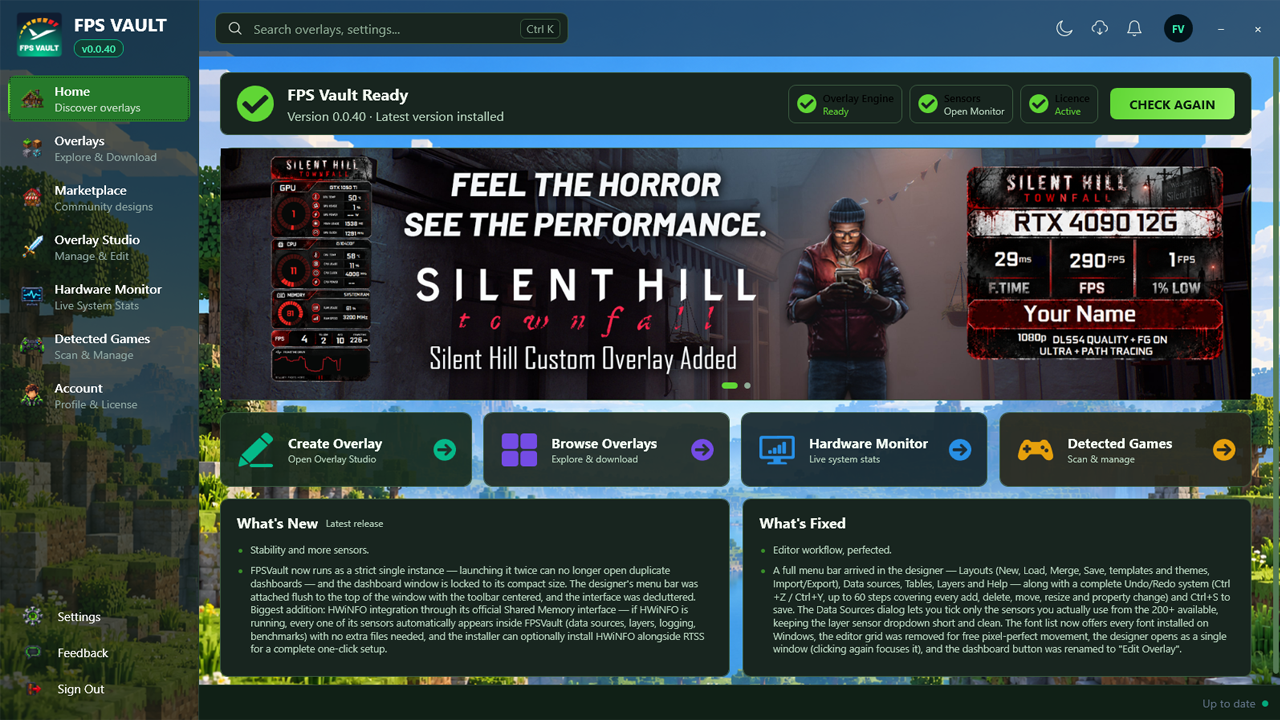Click the cloud download icon
Image resolution: width=1280 pixels, height=720 pixels.
click(1099, 29)
